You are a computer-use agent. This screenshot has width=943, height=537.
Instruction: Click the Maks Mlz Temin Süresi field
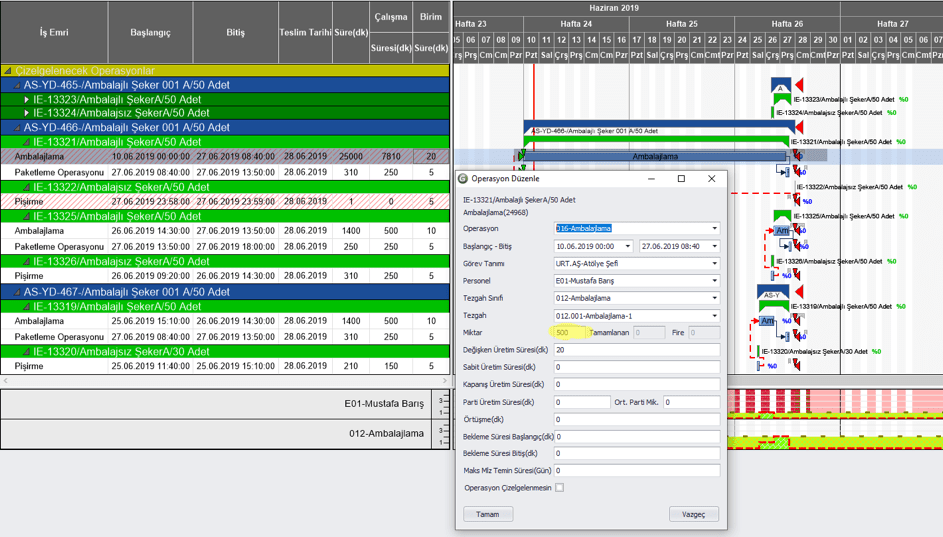636,470
